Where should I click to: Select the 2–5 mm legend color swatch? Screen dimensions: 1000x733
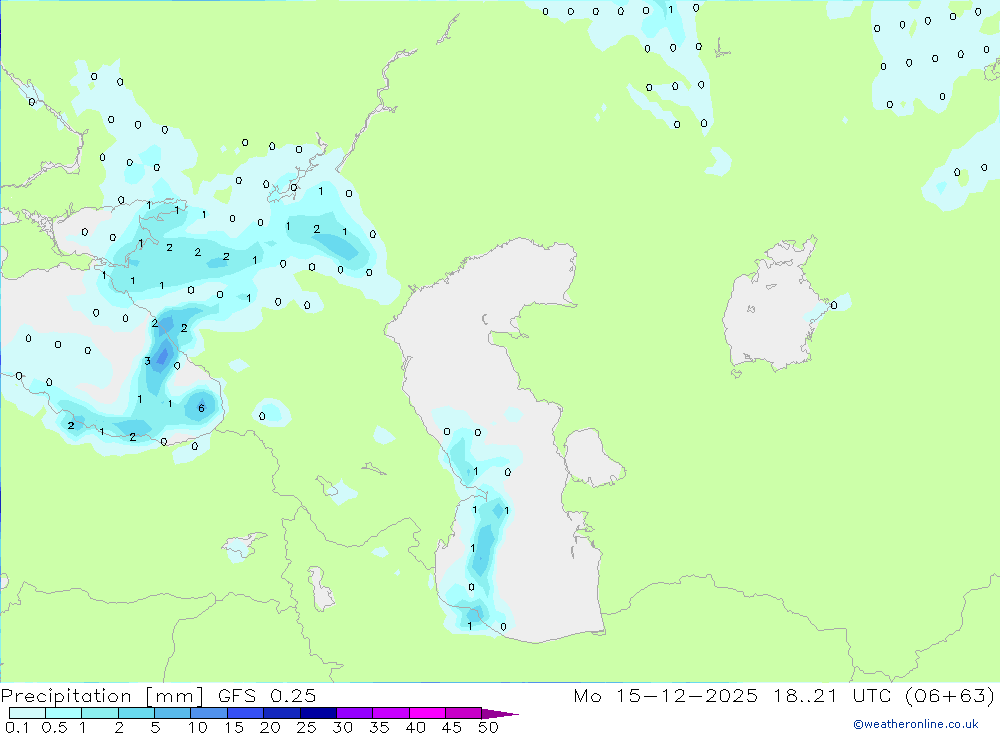click(x=136, y=713)
